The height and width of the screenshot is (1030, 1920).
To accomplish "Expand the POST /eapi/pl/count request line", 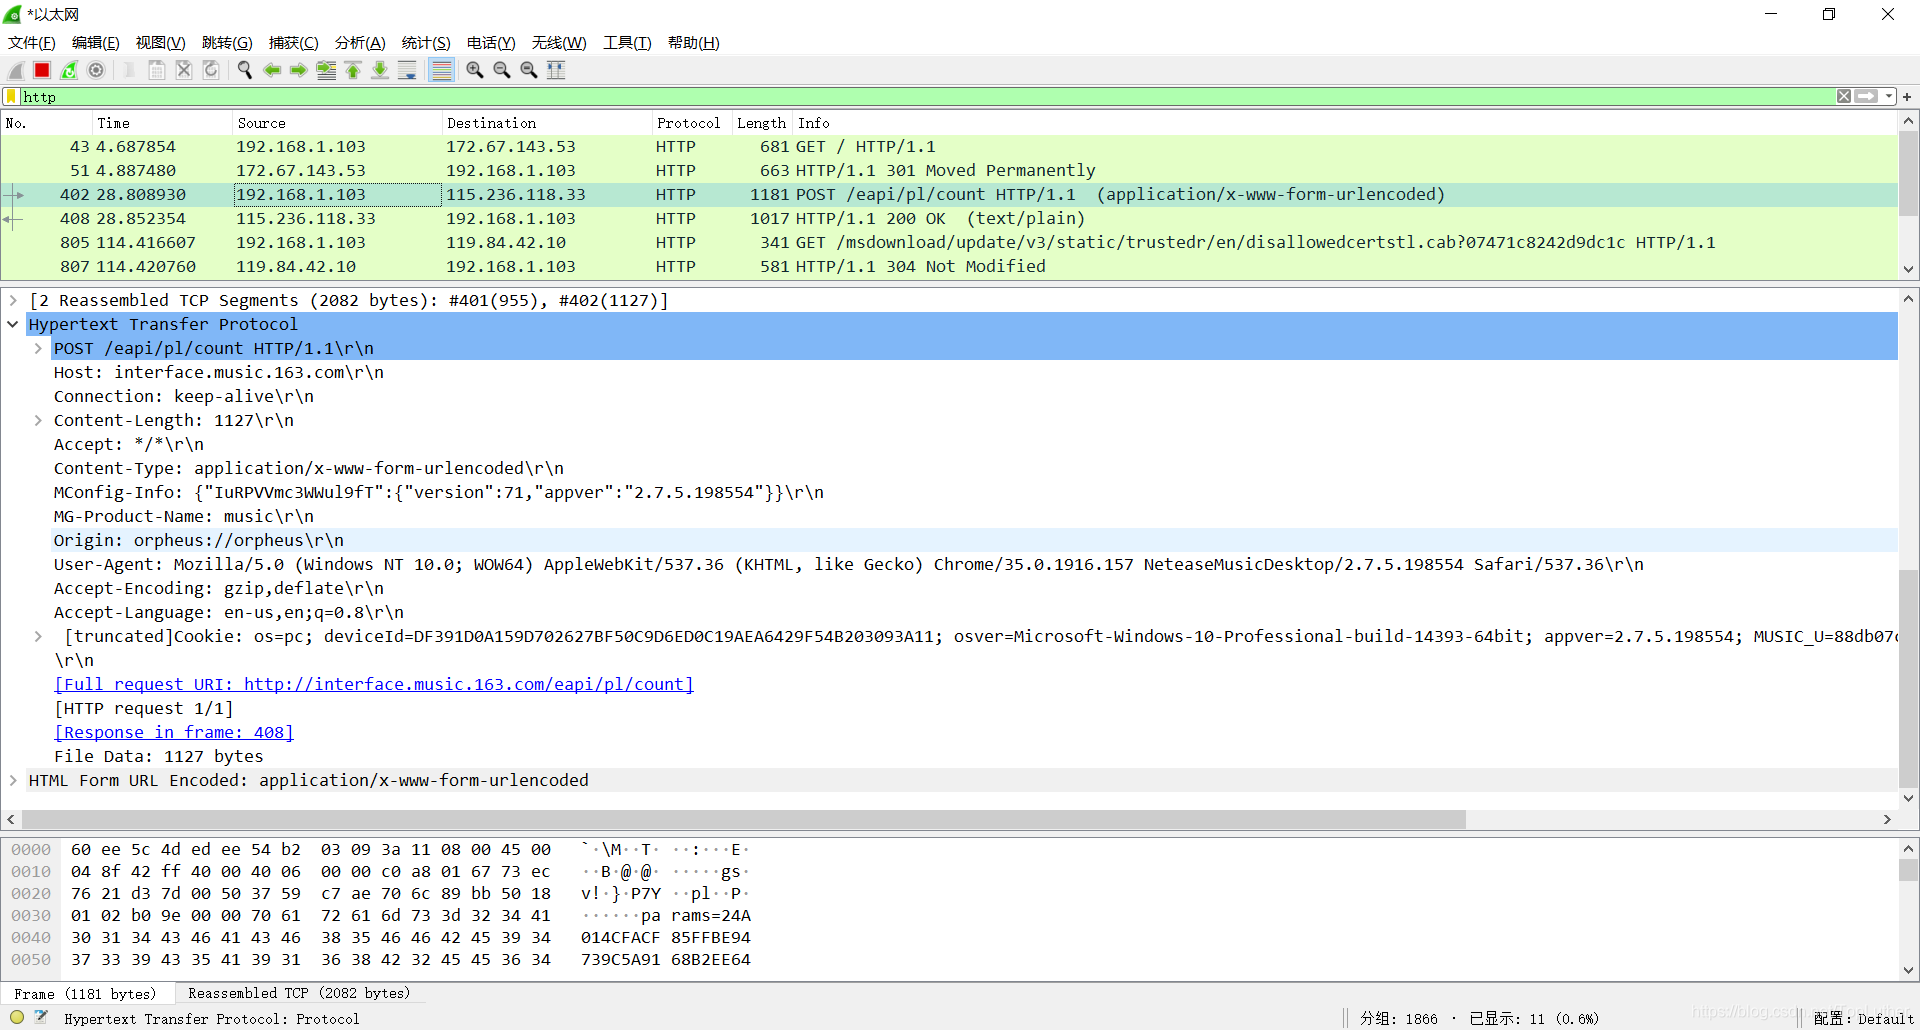I will [38, 348].
